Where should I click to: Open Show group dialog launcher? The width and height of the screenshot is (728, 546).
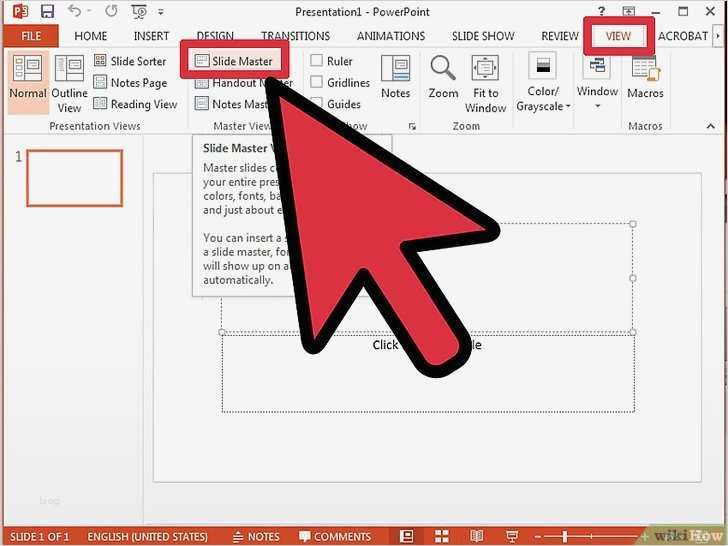pyautogui.click(x=412, y=126)
